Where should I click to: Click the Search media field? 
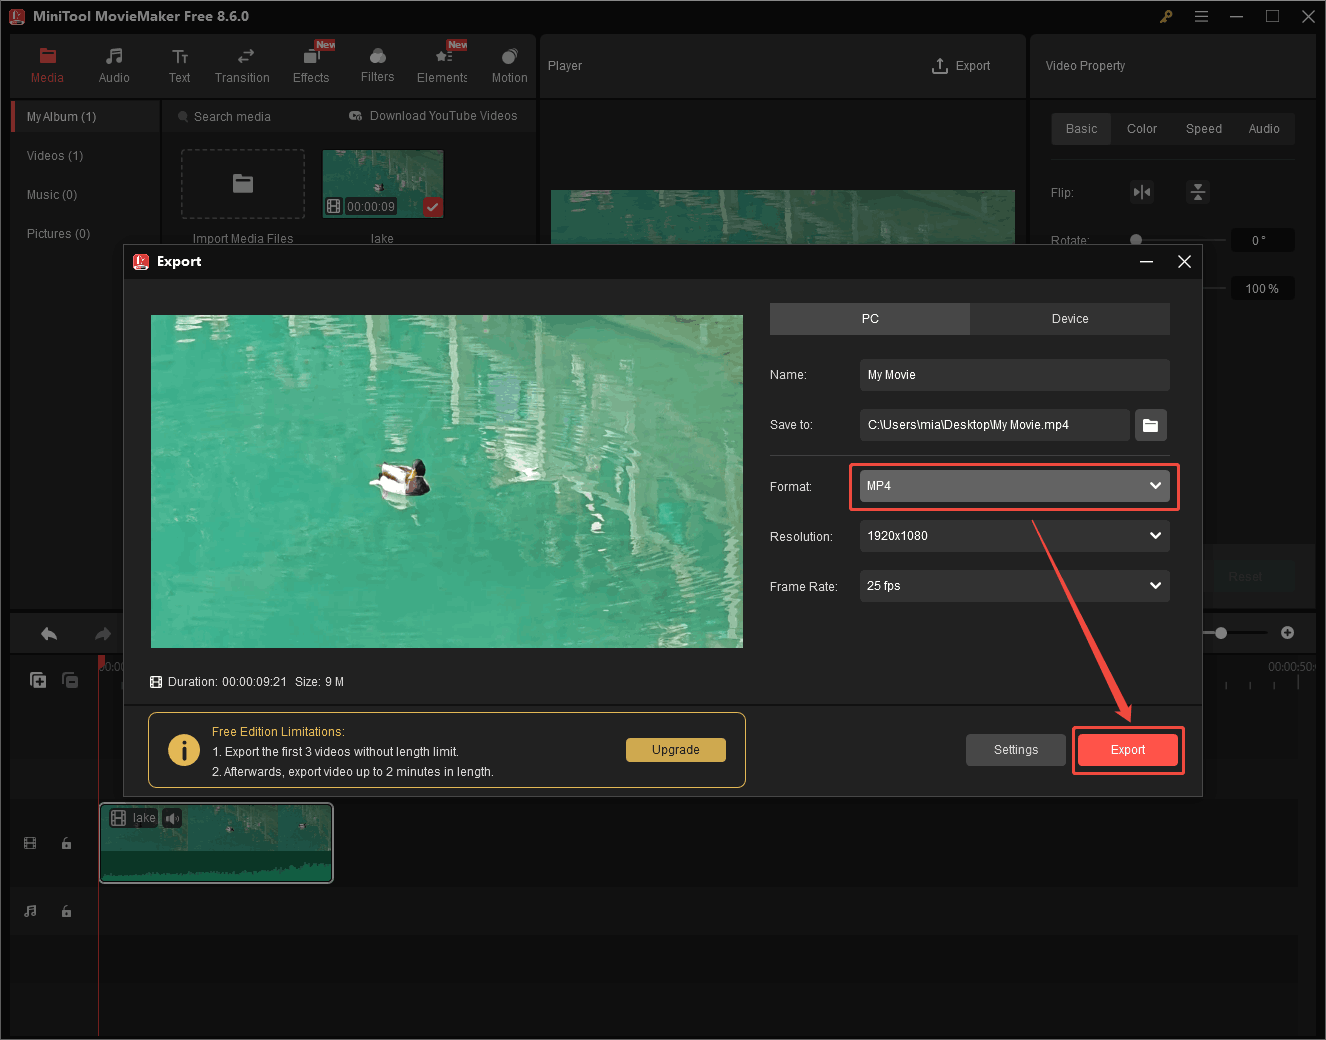[x=232, y=117]
